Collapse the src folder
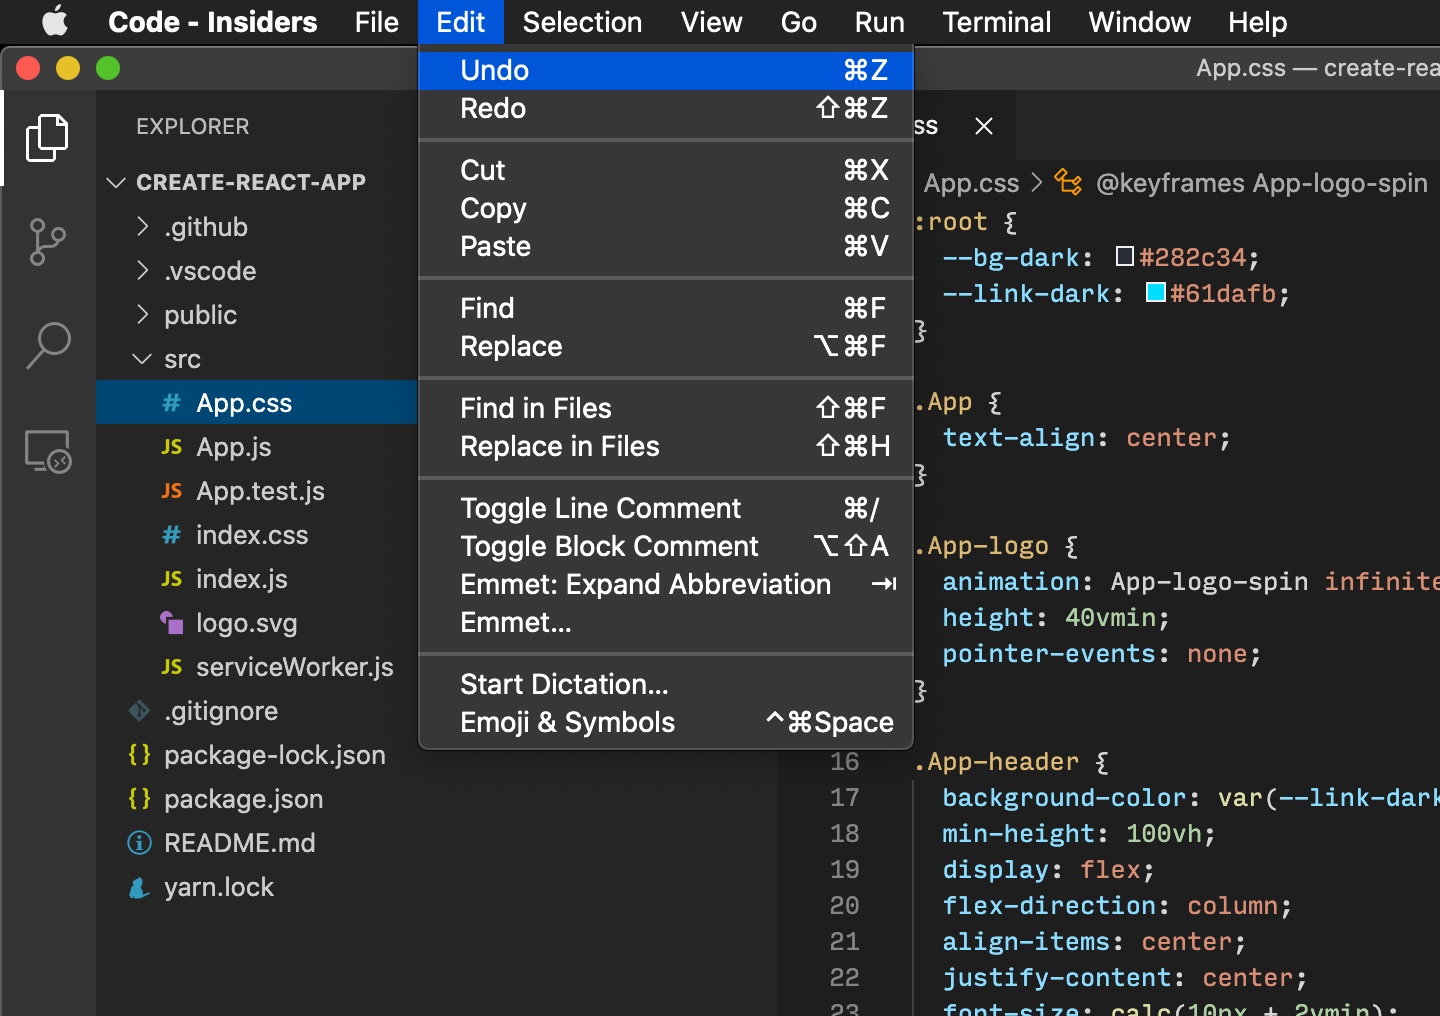1440x1016 pixels. (x=142, y=358)
